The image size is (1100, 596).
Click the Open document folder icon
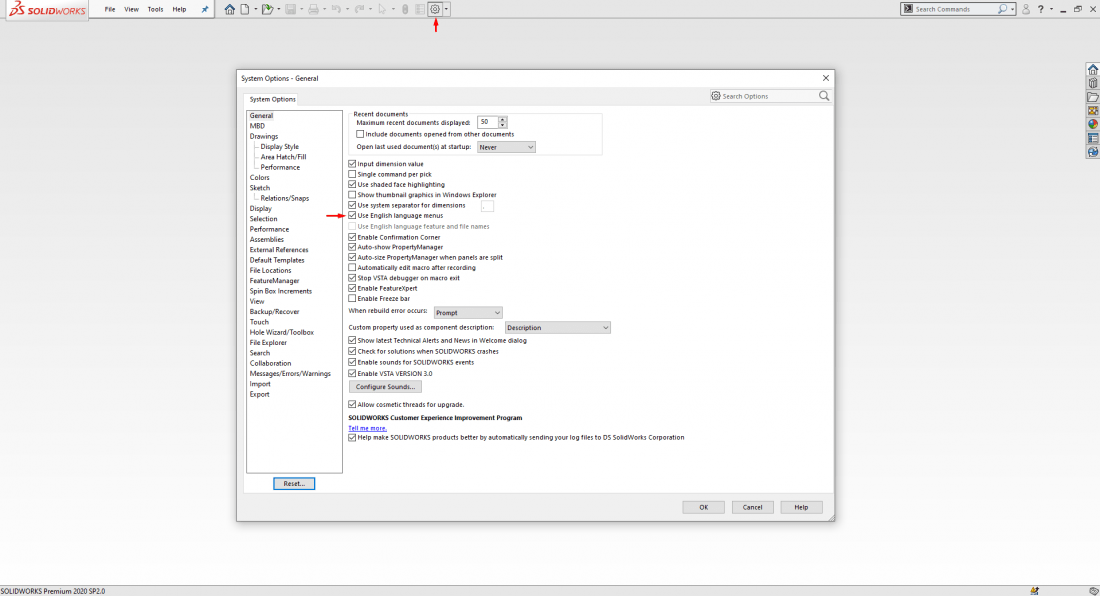pos(267,9)
